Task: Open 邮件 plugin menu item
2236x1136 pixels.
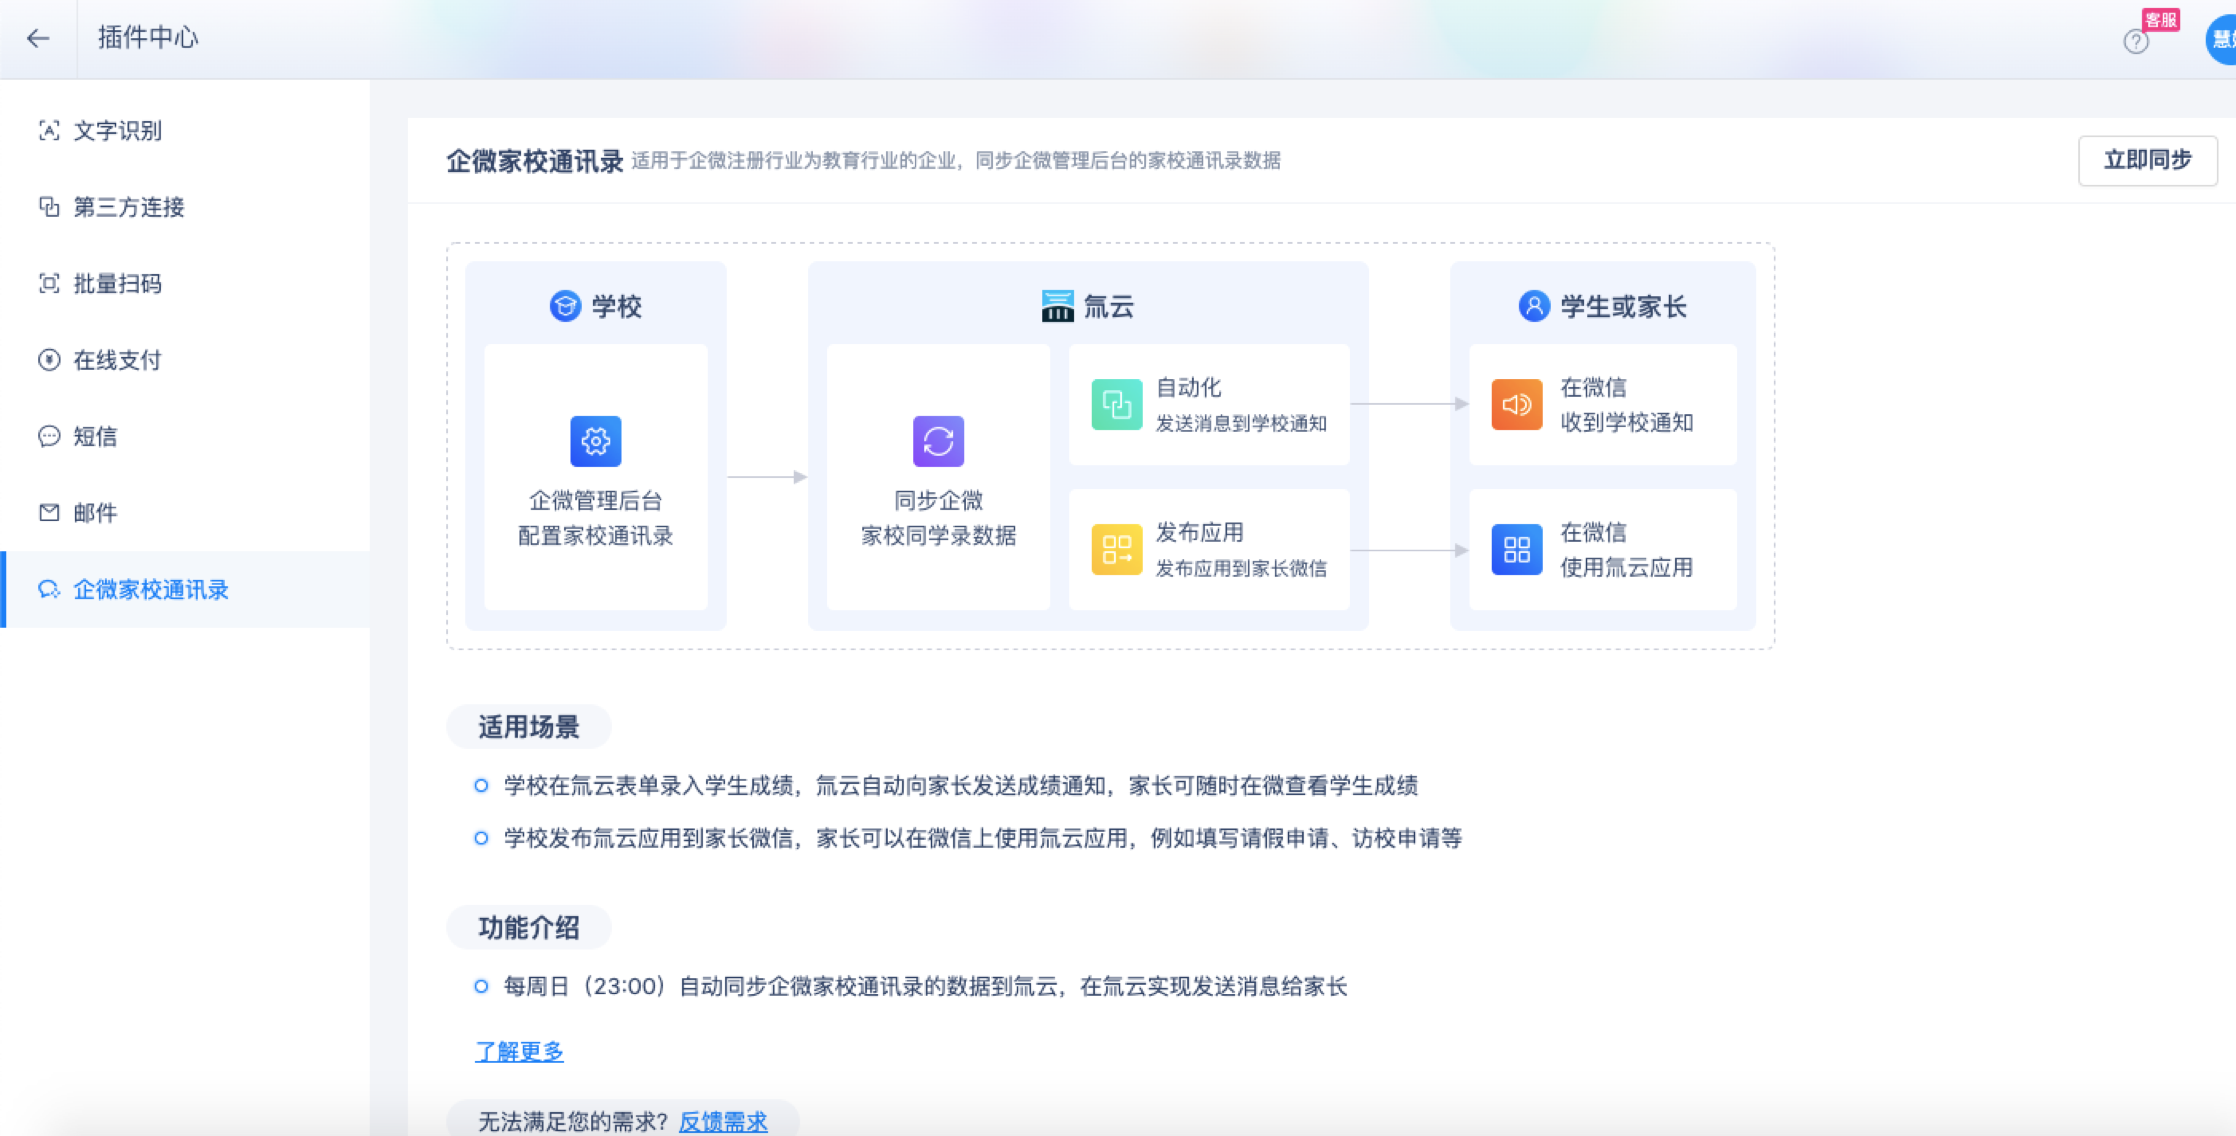Action: [185, 513]
